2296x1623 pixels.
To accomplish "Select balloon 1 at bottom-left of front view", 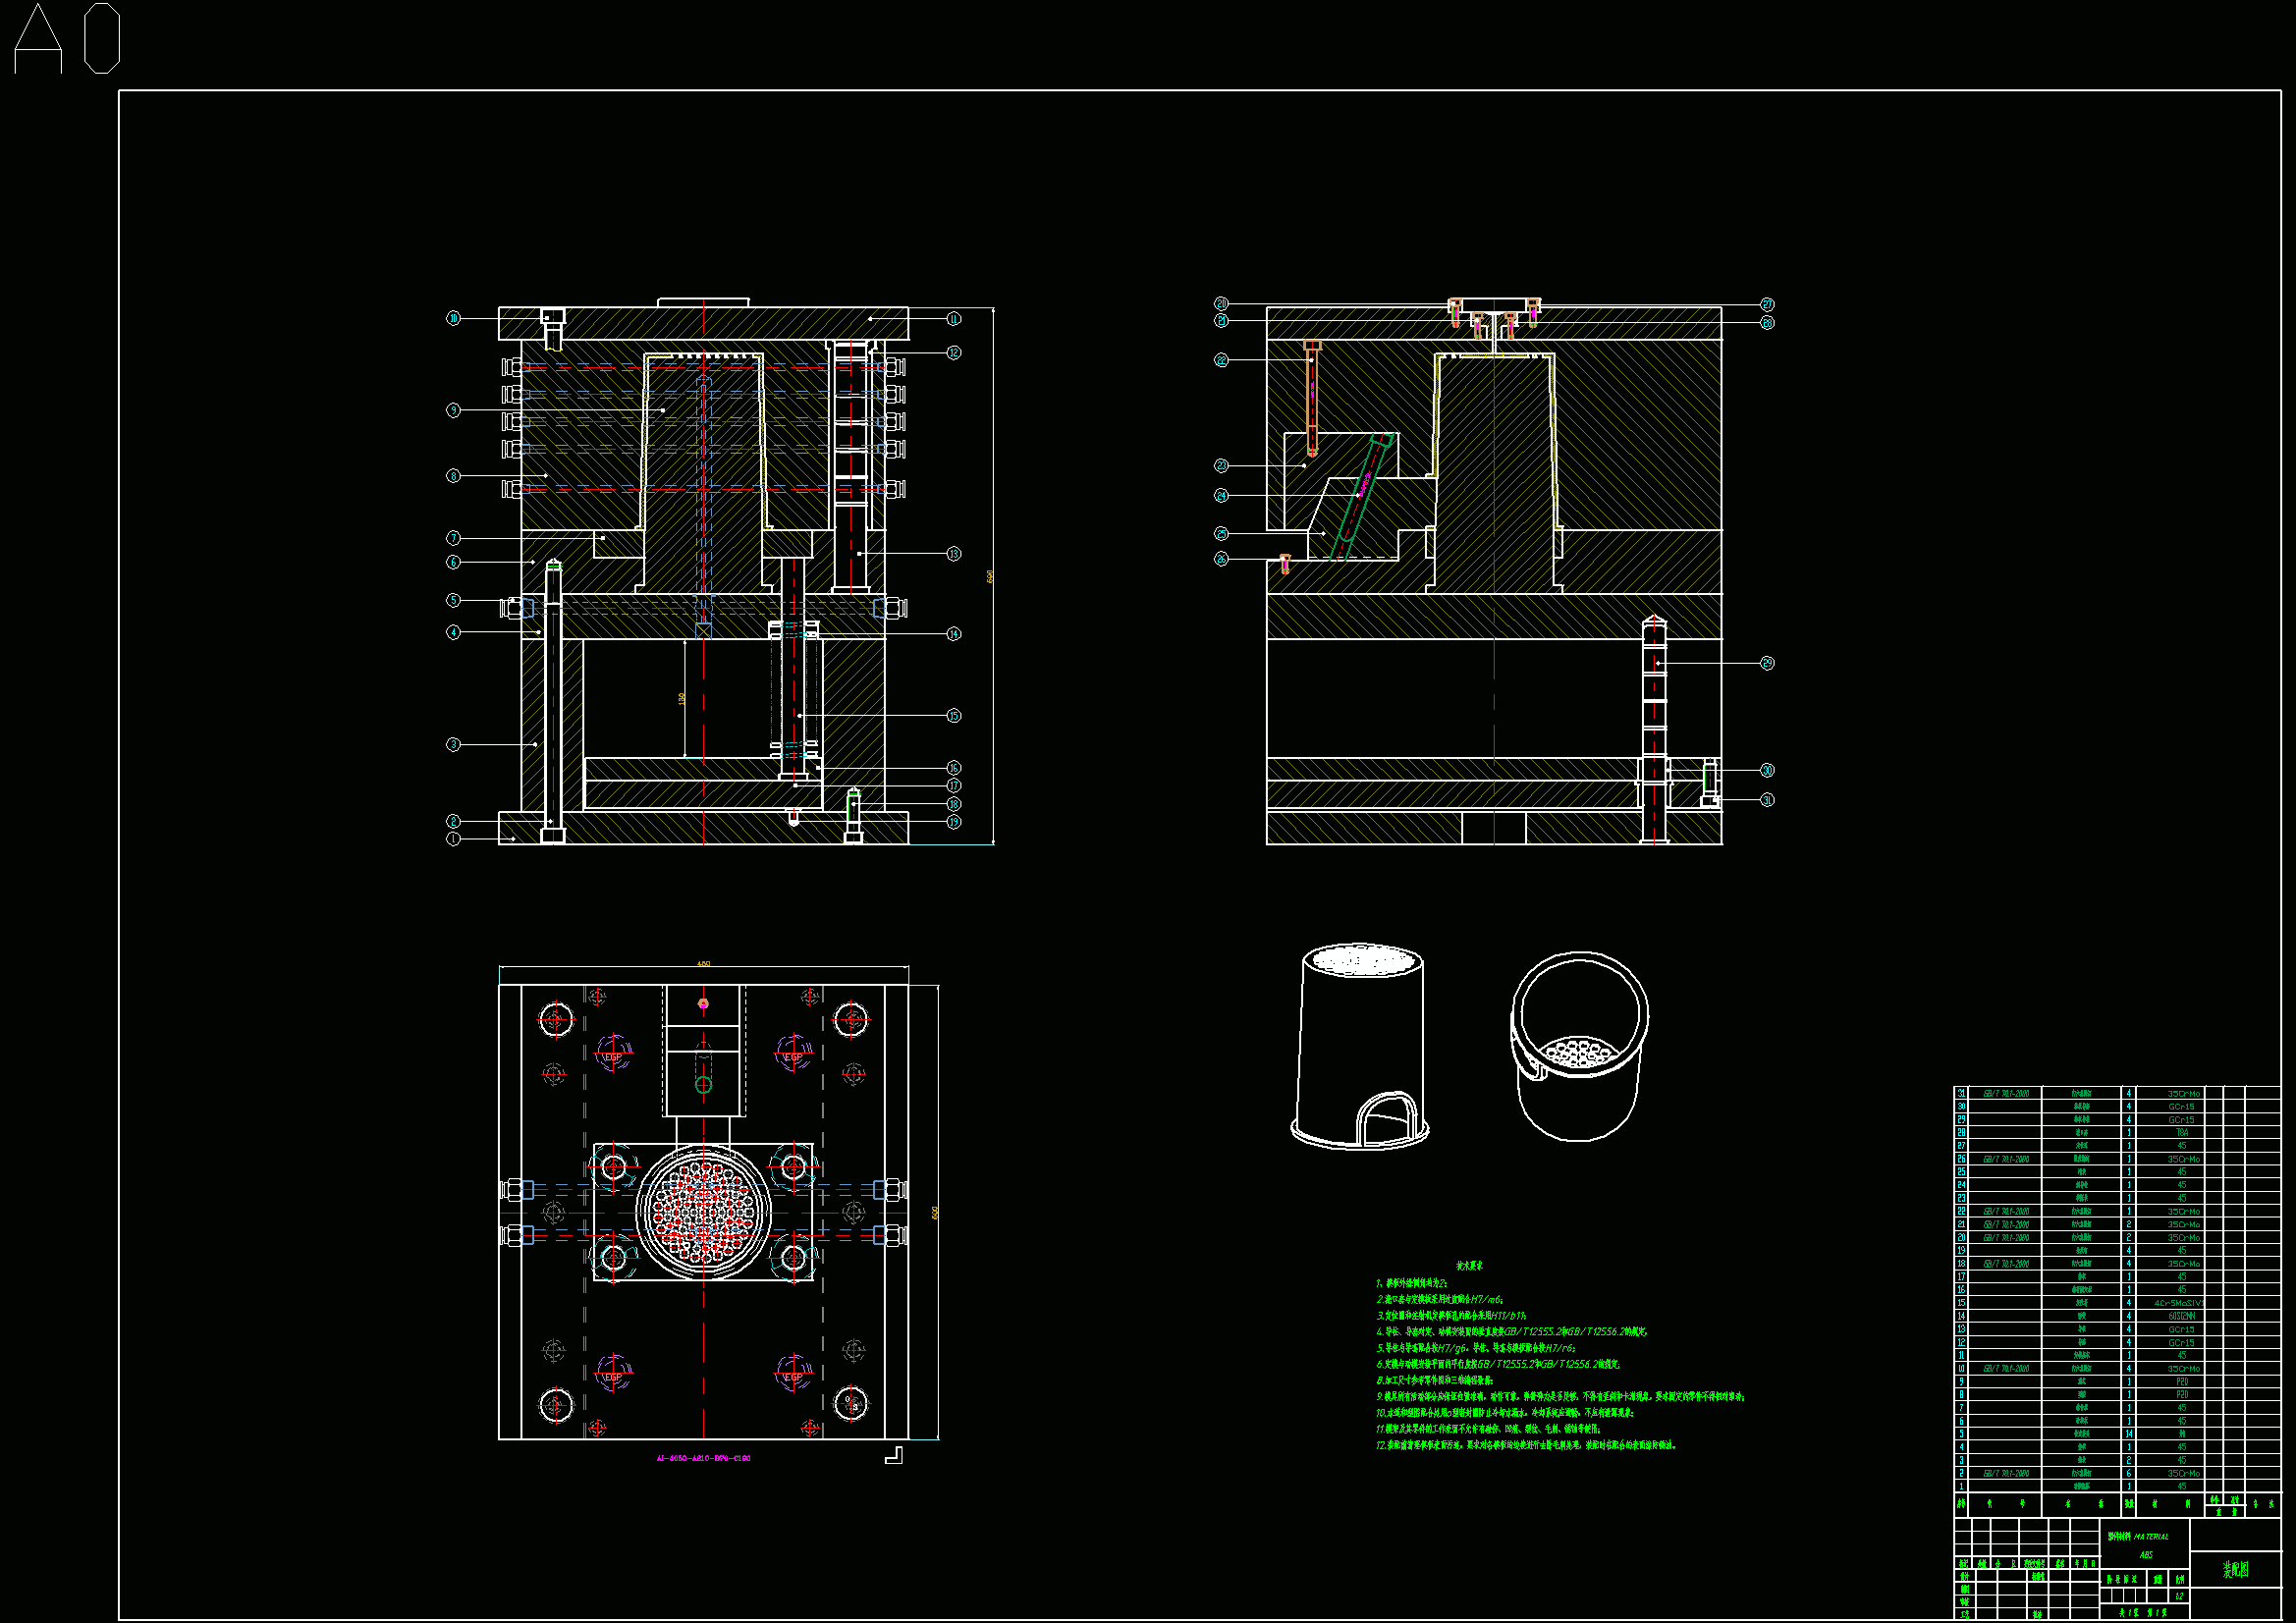I will point(453,839).
